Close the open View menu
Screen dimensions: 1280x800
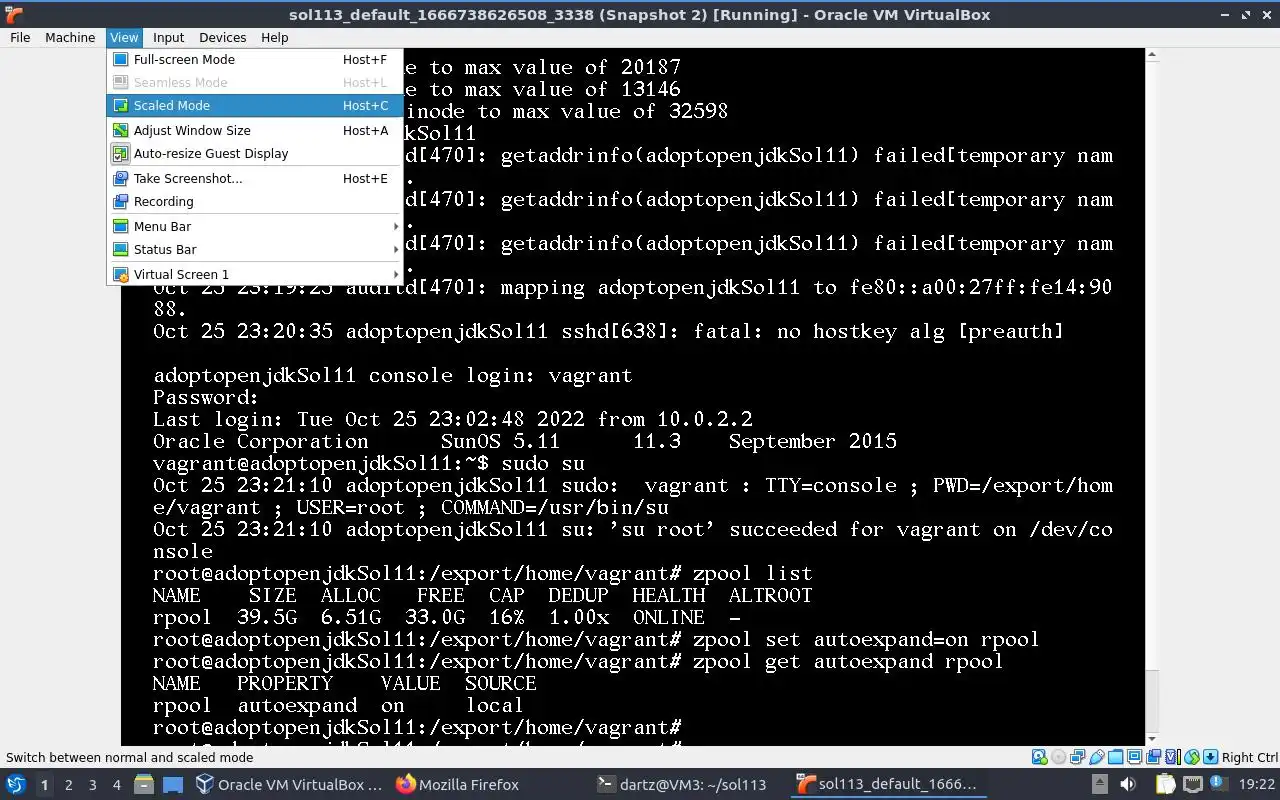(x=124, y=37)
